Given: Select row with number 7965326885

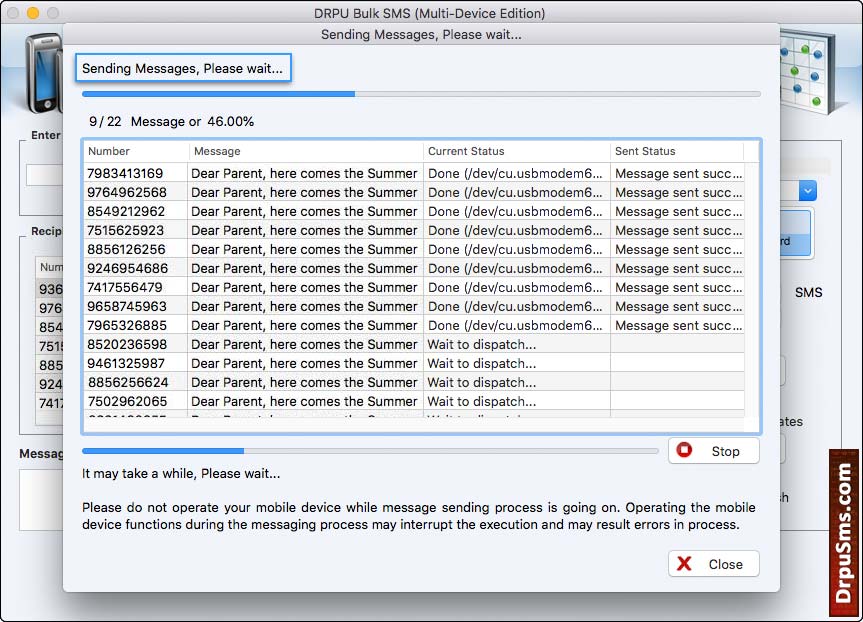Looking at the screenshot, I should (414, 325).
